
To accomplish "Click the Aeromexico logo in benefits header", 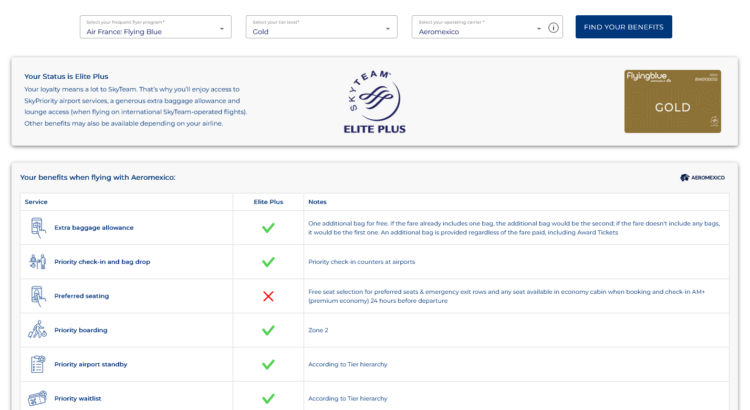I will [702, 177].
